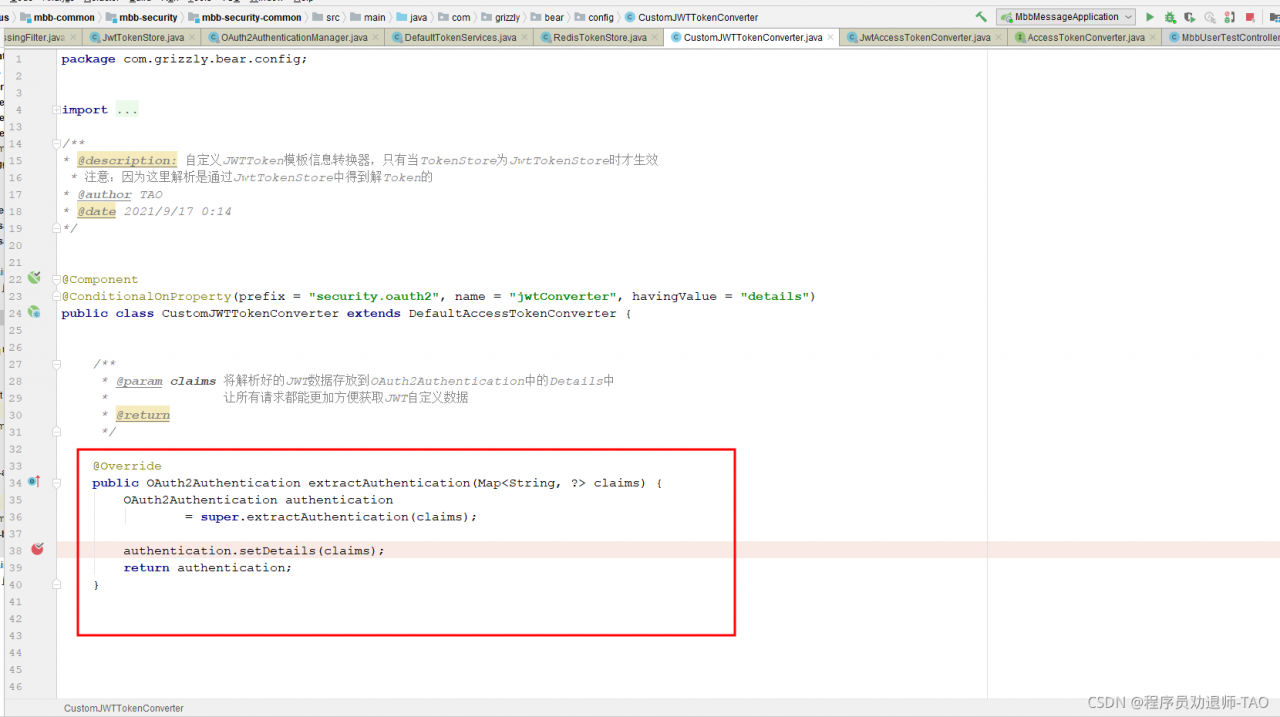Click the @ConditionalOnProperty annotation
This screenshot has width=1280, height=717.
tap(146, 296)
